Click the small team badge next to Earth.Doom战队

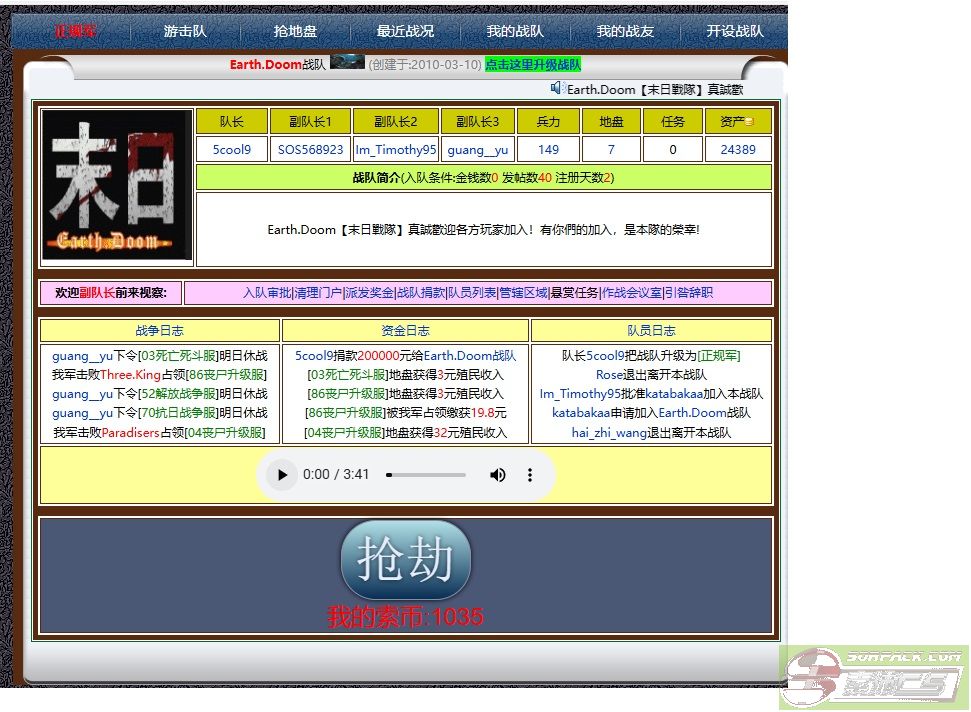347,62
